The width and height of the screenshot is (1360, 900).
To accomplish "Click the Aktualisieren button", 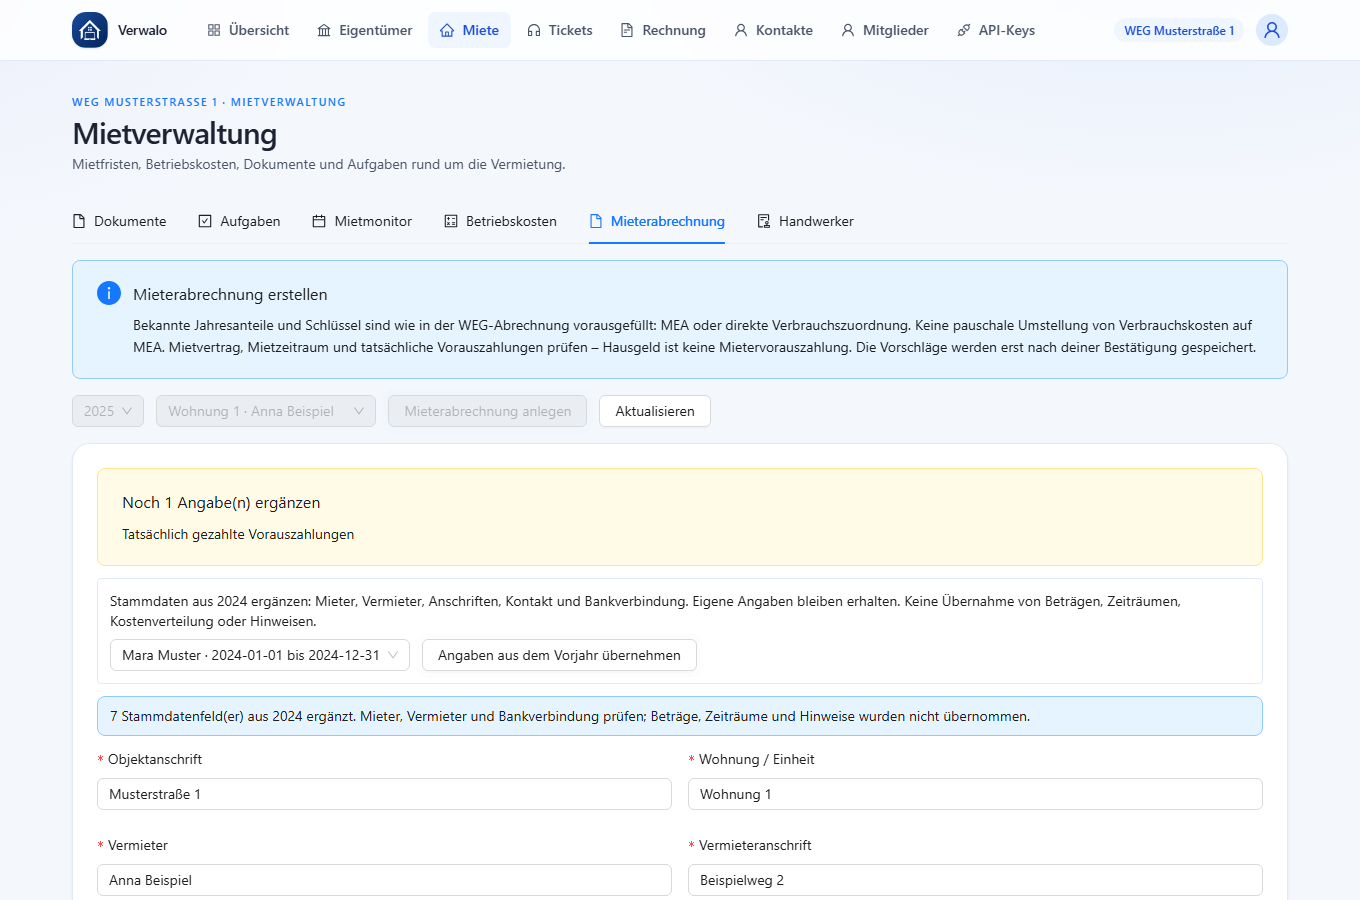I will (x=655, y=411).
